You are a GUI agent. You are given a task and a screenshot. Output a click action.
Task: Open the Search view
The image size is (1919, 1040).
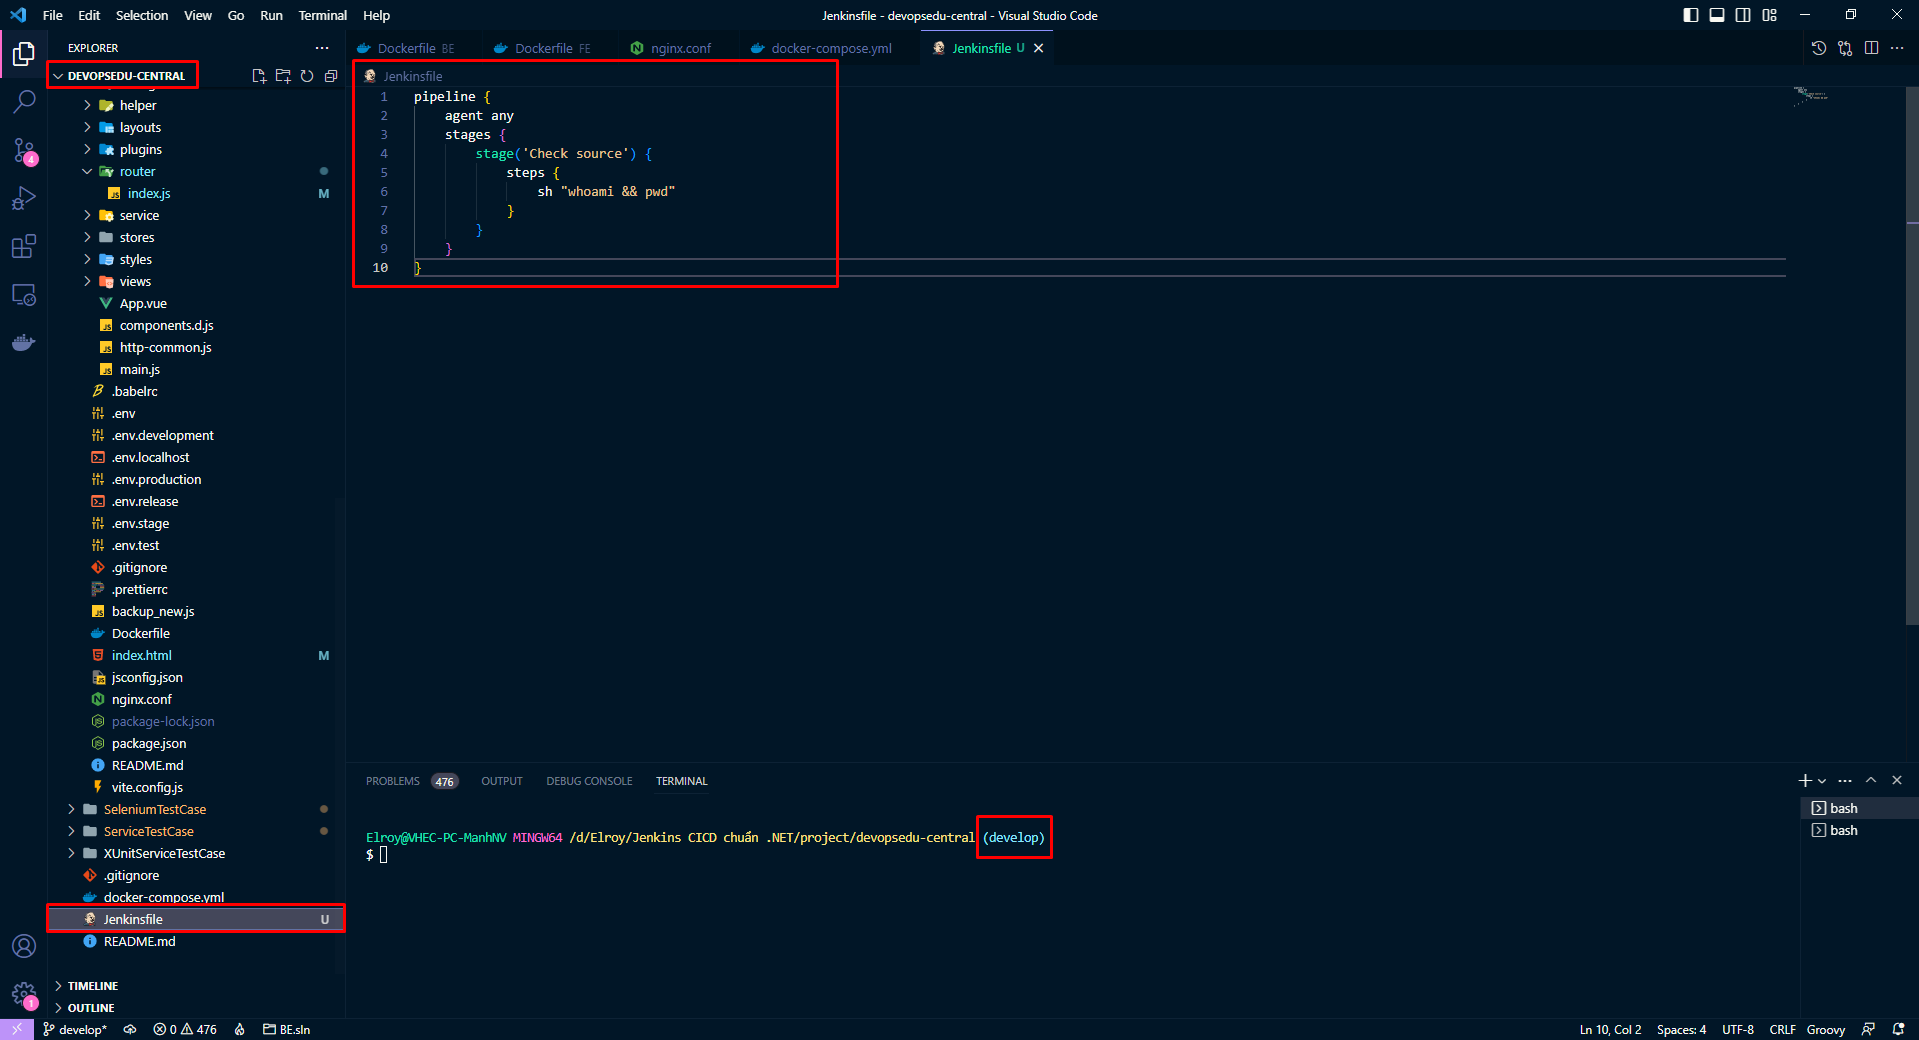click(x=24, y=102)
